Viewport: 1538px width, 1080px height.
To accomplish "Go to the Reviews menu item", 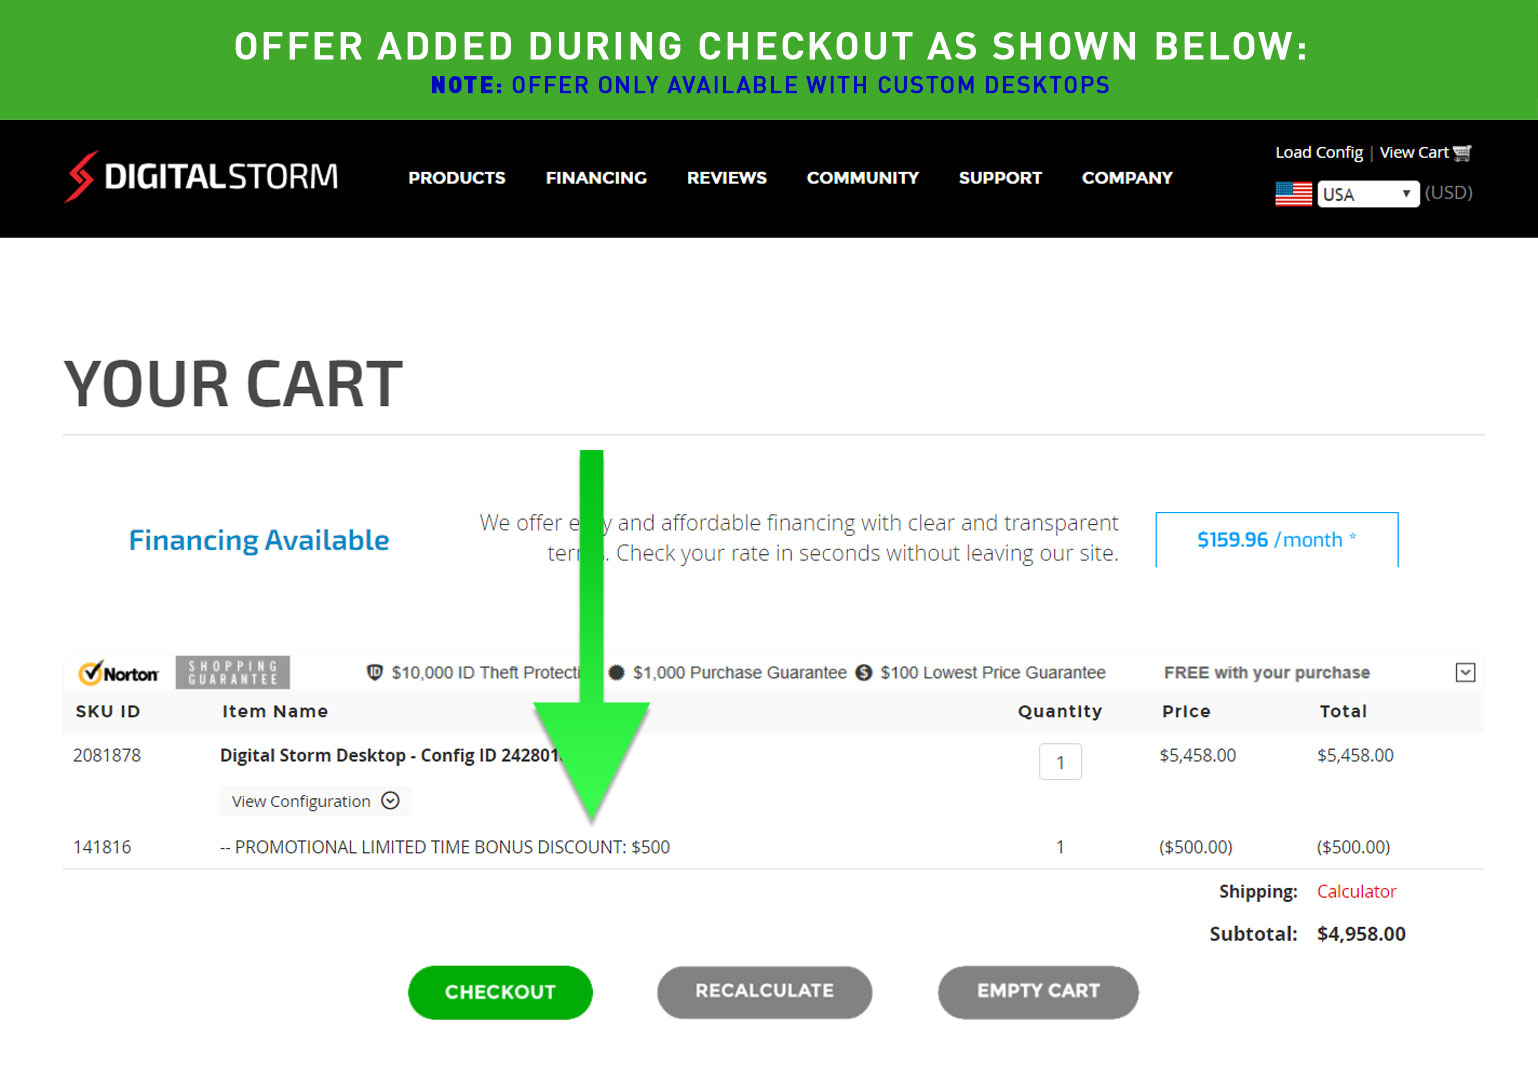I will point(727,178).
